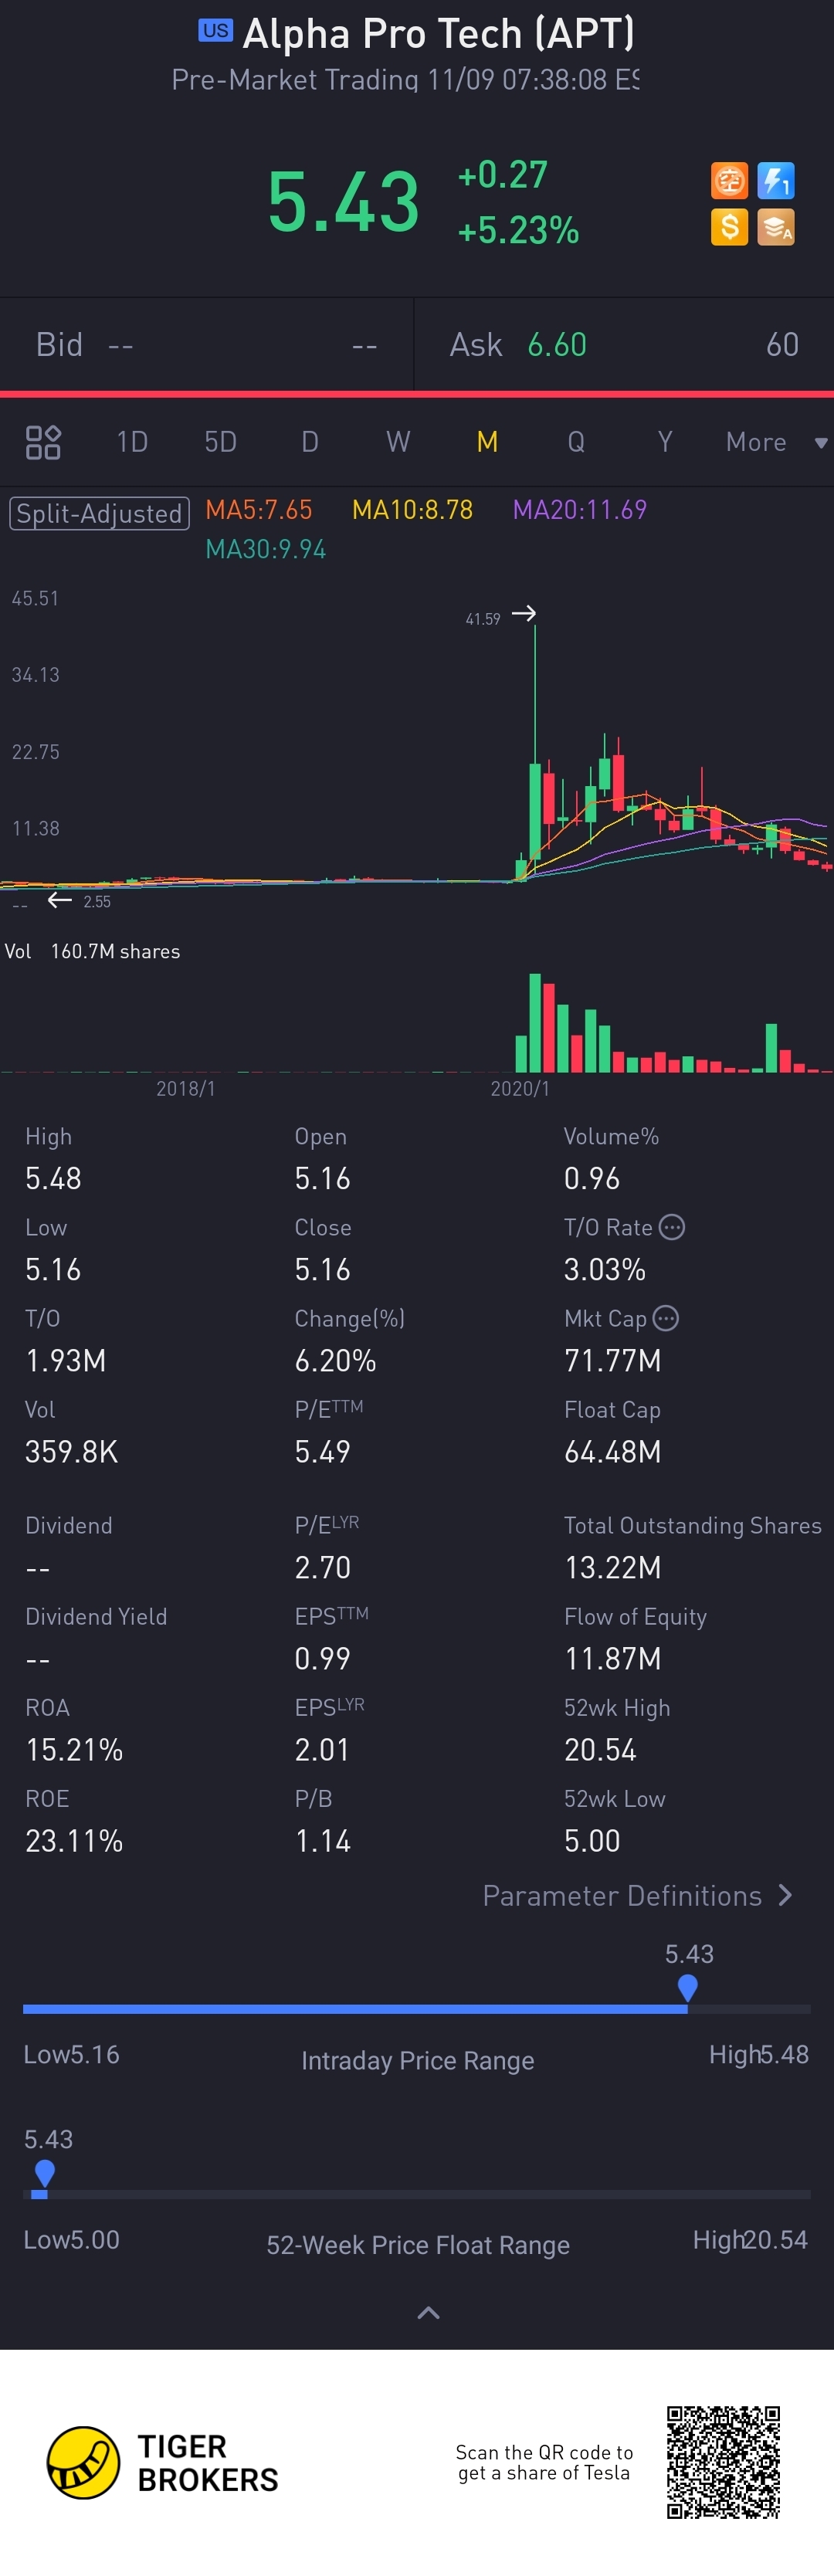The width and height of the screenshot is (834, 2576).
Task: Tap the yellow dollar sign badge
Action: [x=729, y=227]
